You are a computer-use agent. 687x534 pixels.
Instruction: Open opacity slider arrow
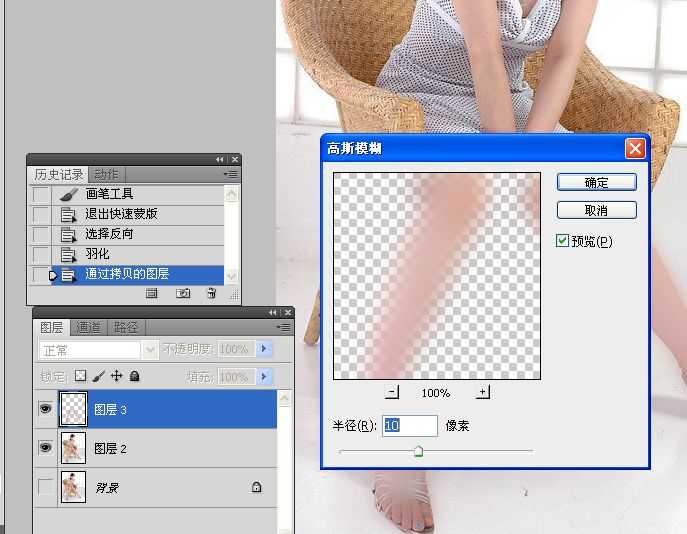pyautogui.click(x=264, y=349)
